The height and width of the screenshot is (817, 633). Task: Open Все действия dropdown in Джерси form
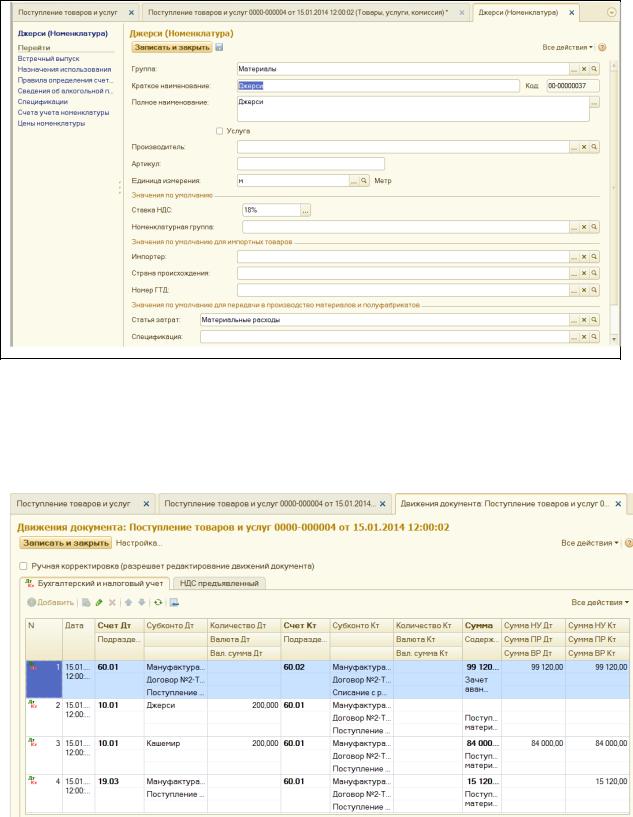coord(567,47)
